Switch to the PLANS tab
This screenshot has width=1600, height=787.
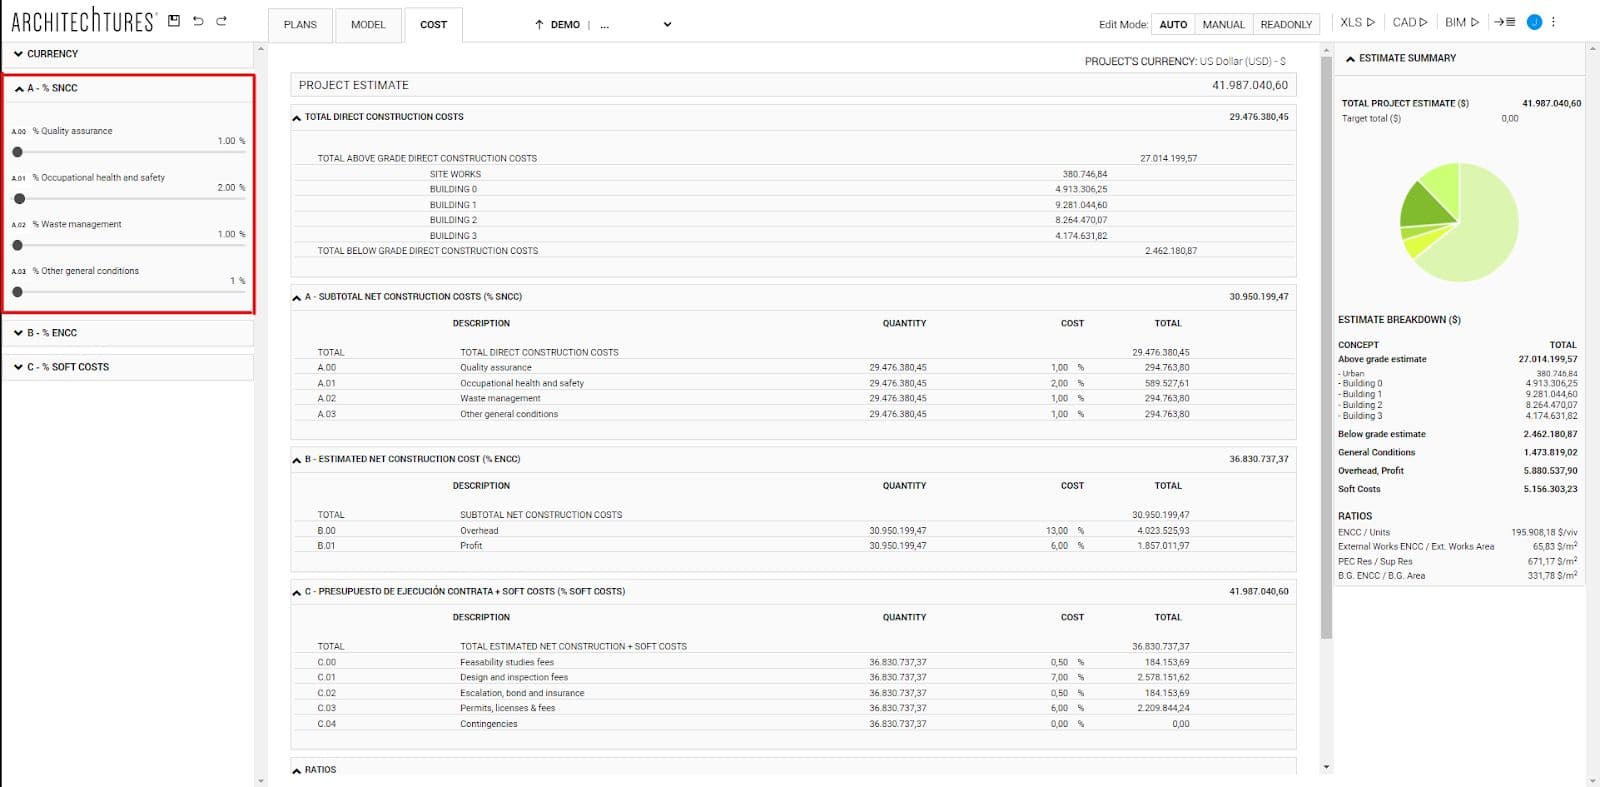300,25
